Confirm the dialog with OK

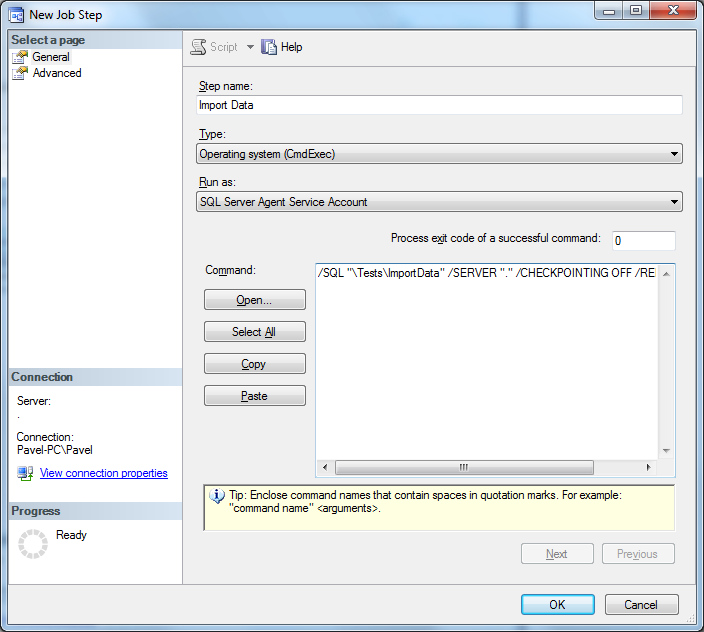pos(557,605)
